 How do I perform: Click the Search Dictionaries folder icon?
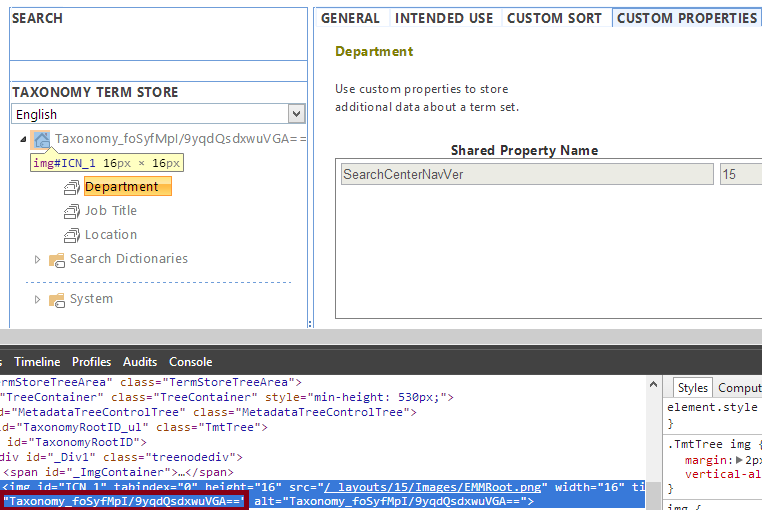pyautogui.click(x=57, y=260)
